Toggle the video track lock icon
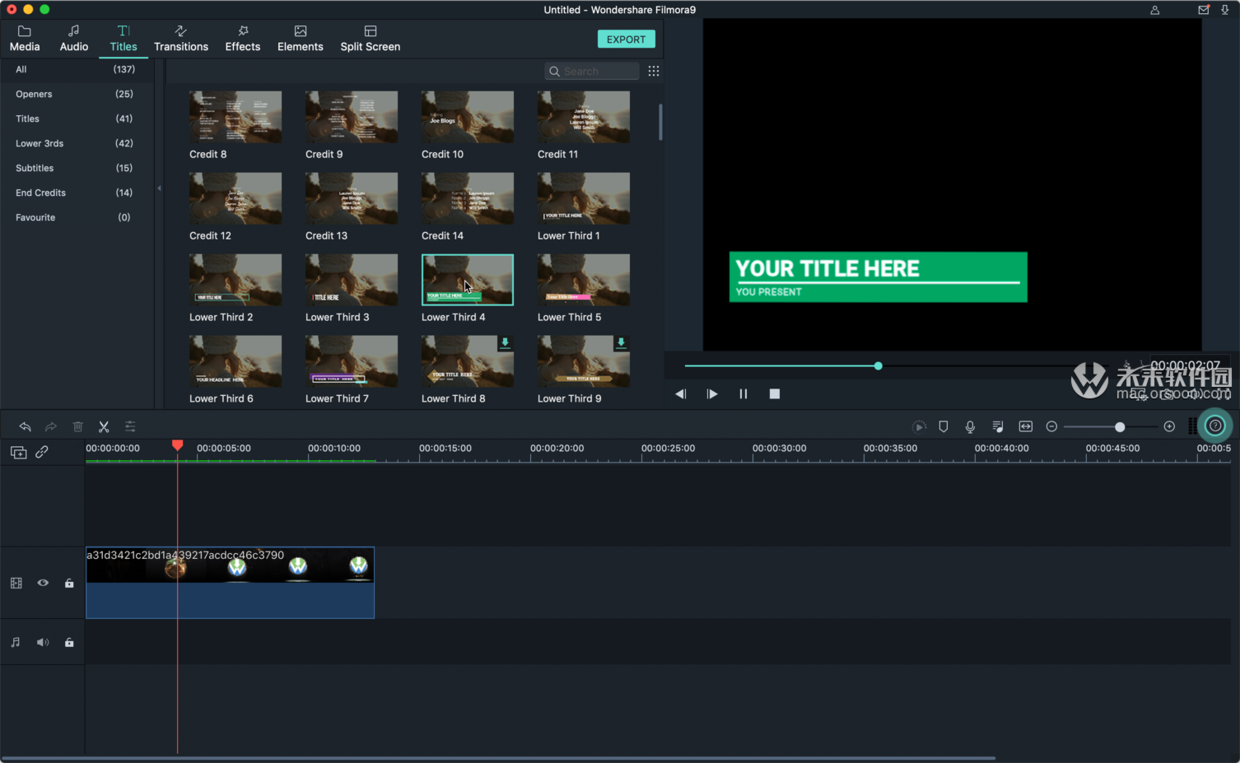 click(x=69, y=583)
